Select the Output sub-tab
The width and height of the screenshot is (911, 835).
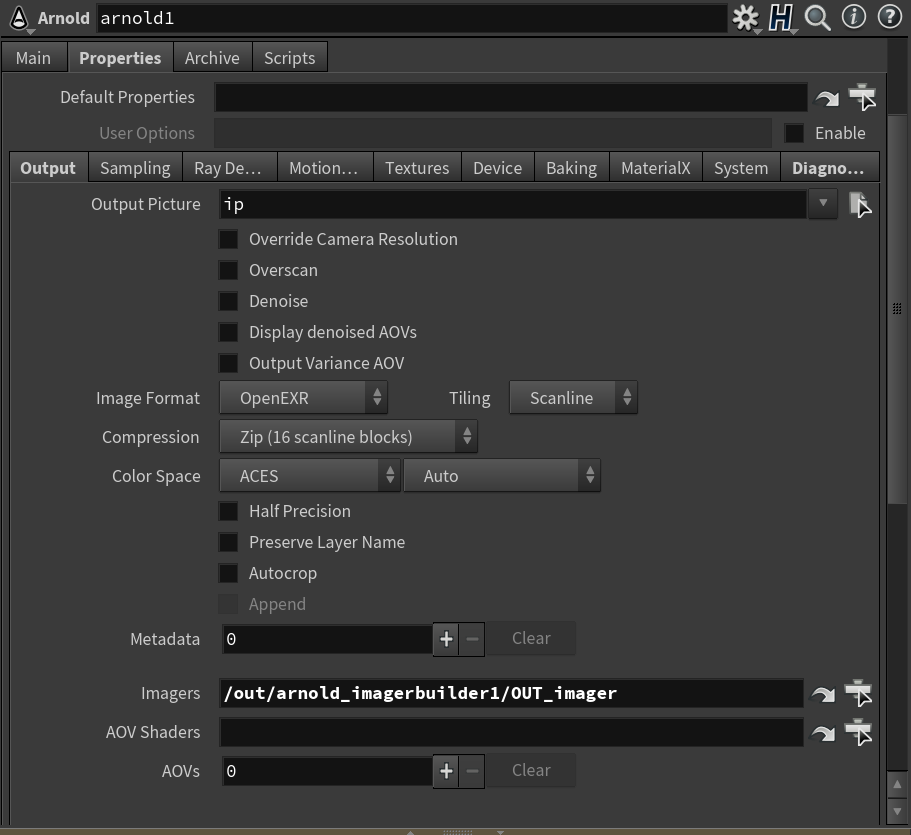point(48,168)
